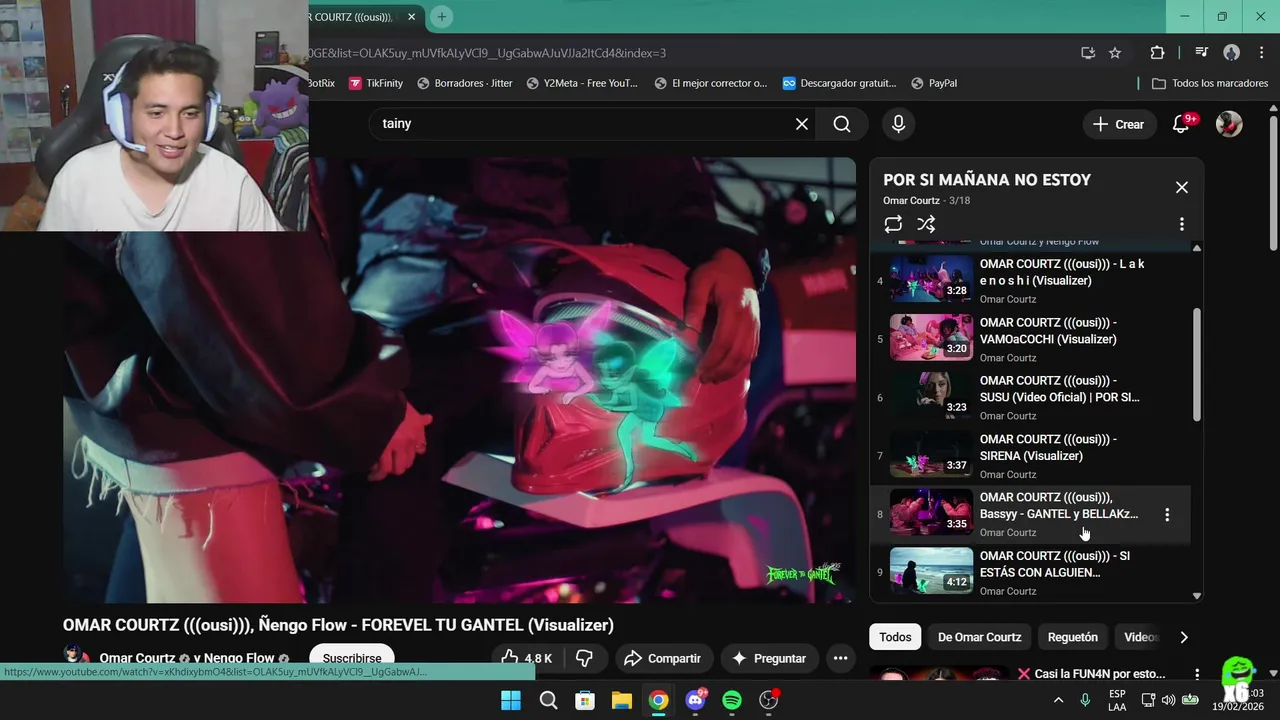Click the YouTube search magnifier button

click(842, 124)
